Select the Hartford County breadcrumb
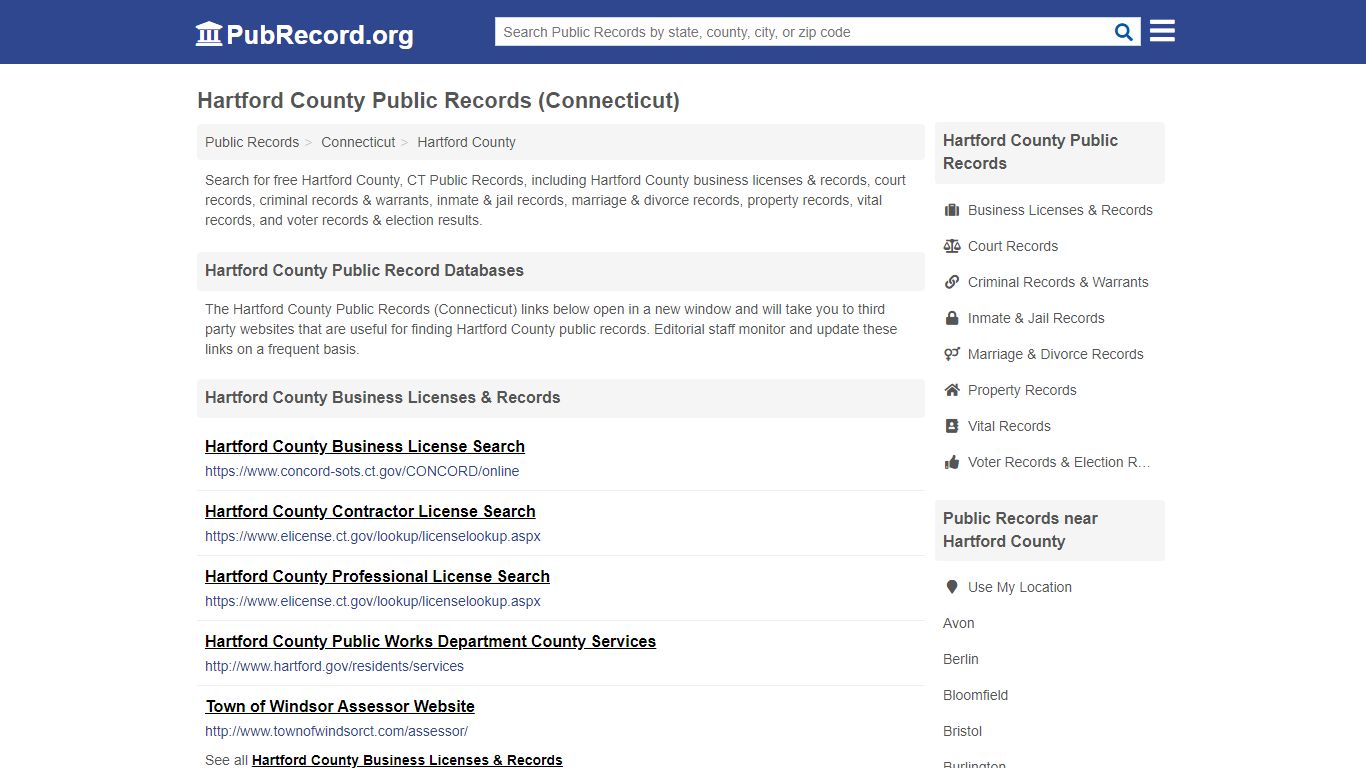This screenshot has width=1366, height=768. click(466, 142)
